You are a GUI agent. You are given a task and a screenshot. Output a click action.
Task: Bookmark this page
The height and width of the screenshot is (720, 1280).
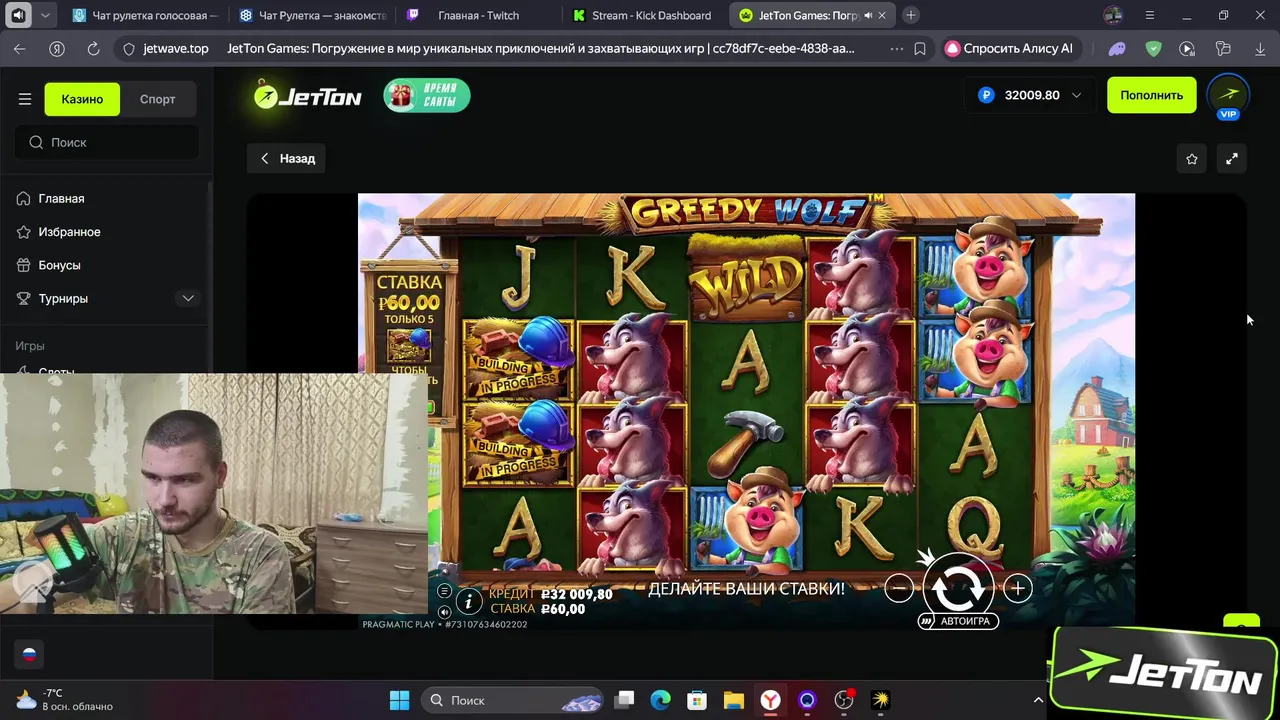coord(920,48)
